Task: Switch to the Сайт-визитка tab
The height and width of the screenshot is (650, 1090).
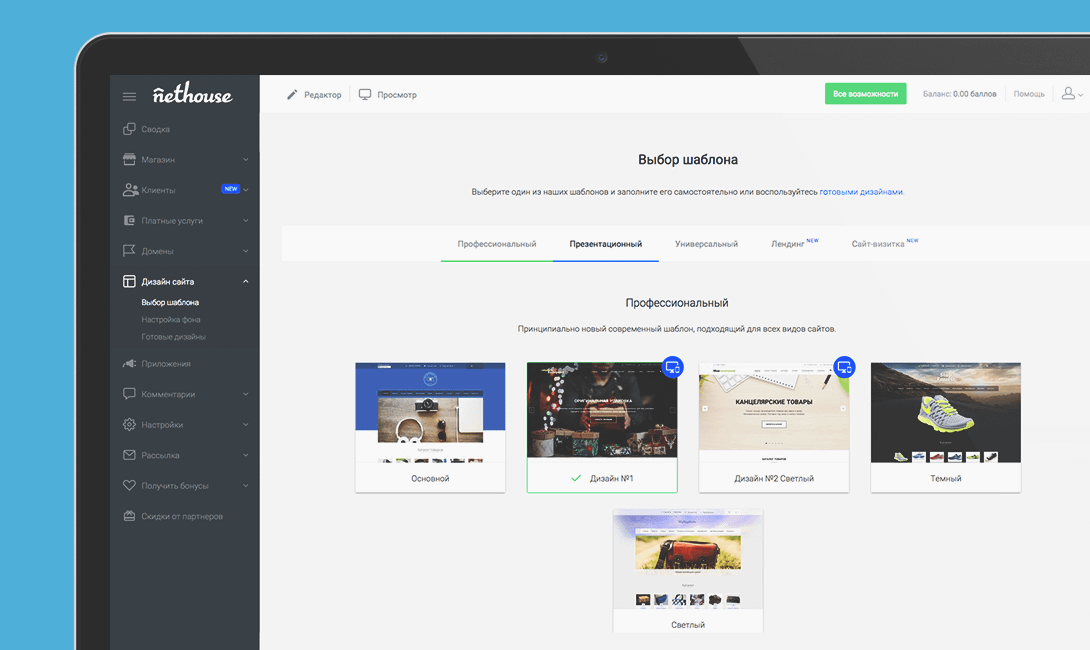Action: tap(884, 243)
